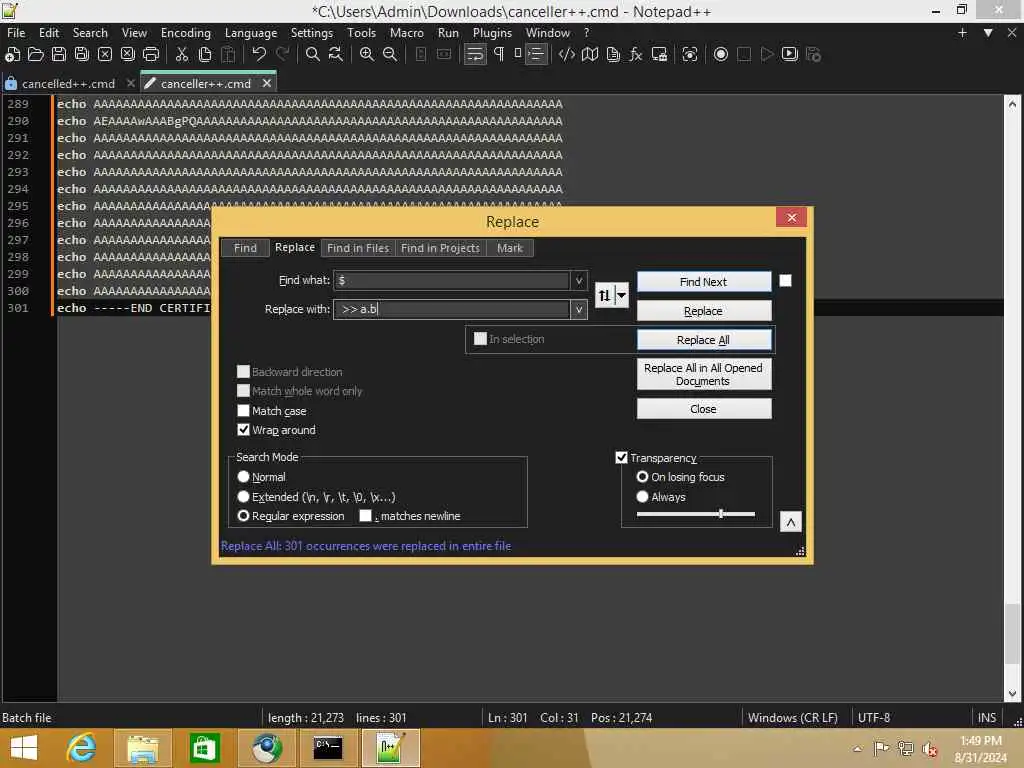Click the Save All toolbar icon
The height and width of the screenshot is (768, 1024).
[x=82, y=54]
